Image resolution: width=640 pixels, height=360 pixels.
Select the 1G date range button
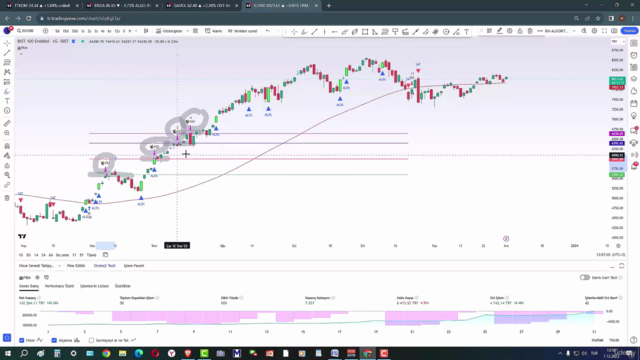coord(21,255)
